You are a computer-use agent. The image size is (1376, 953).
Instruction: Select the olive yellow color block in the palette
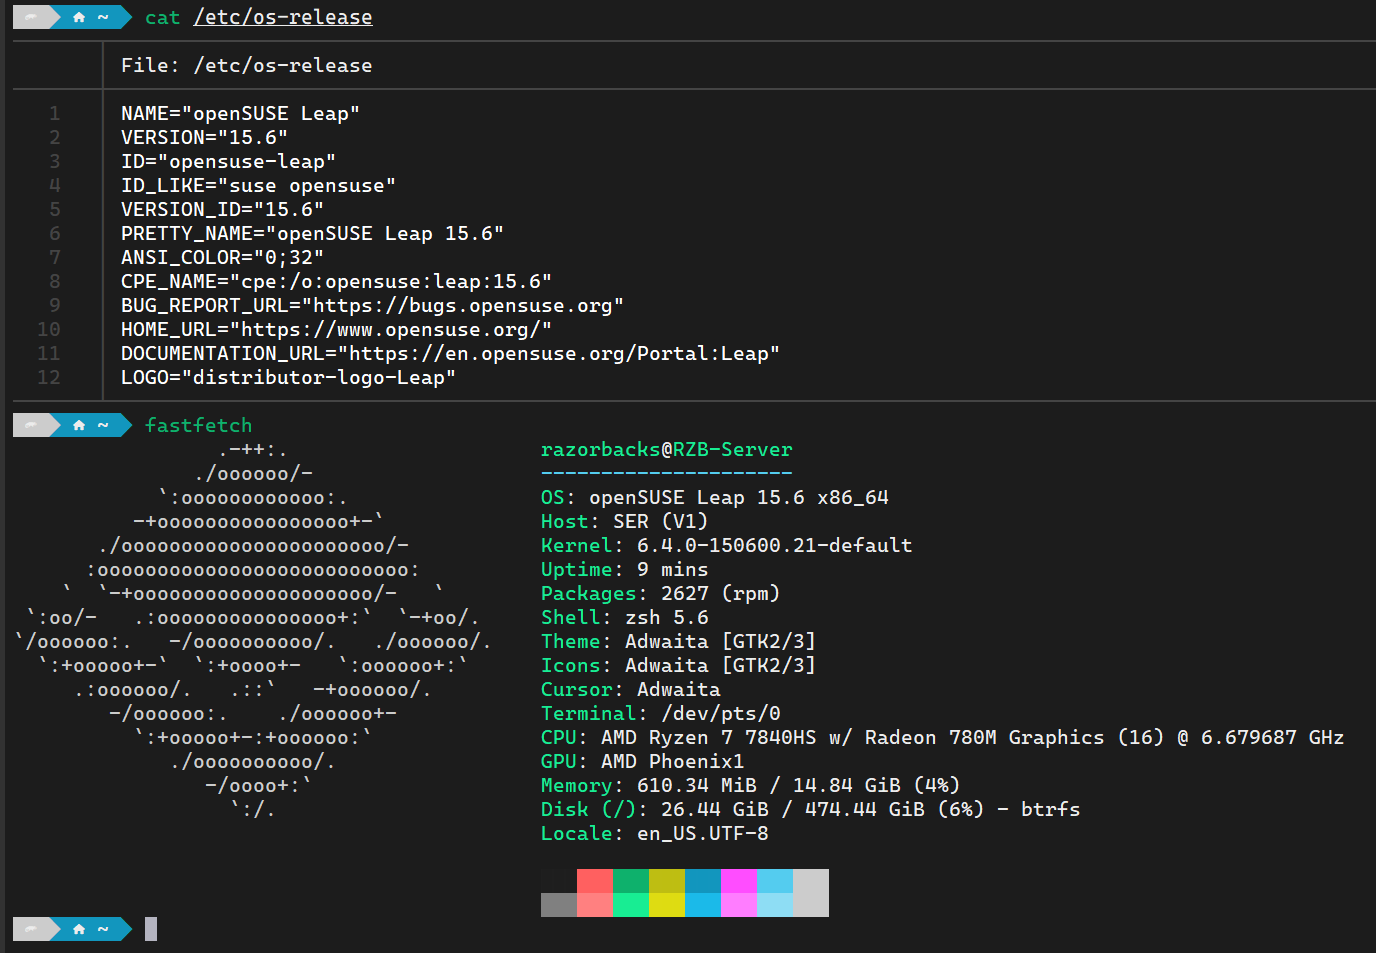point(667,881)
